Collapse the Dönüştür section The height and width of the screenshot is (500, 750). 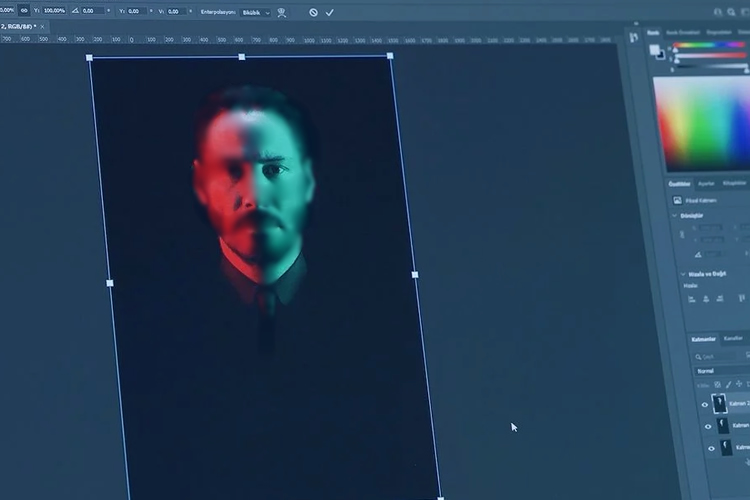click(x=675, y=216)
